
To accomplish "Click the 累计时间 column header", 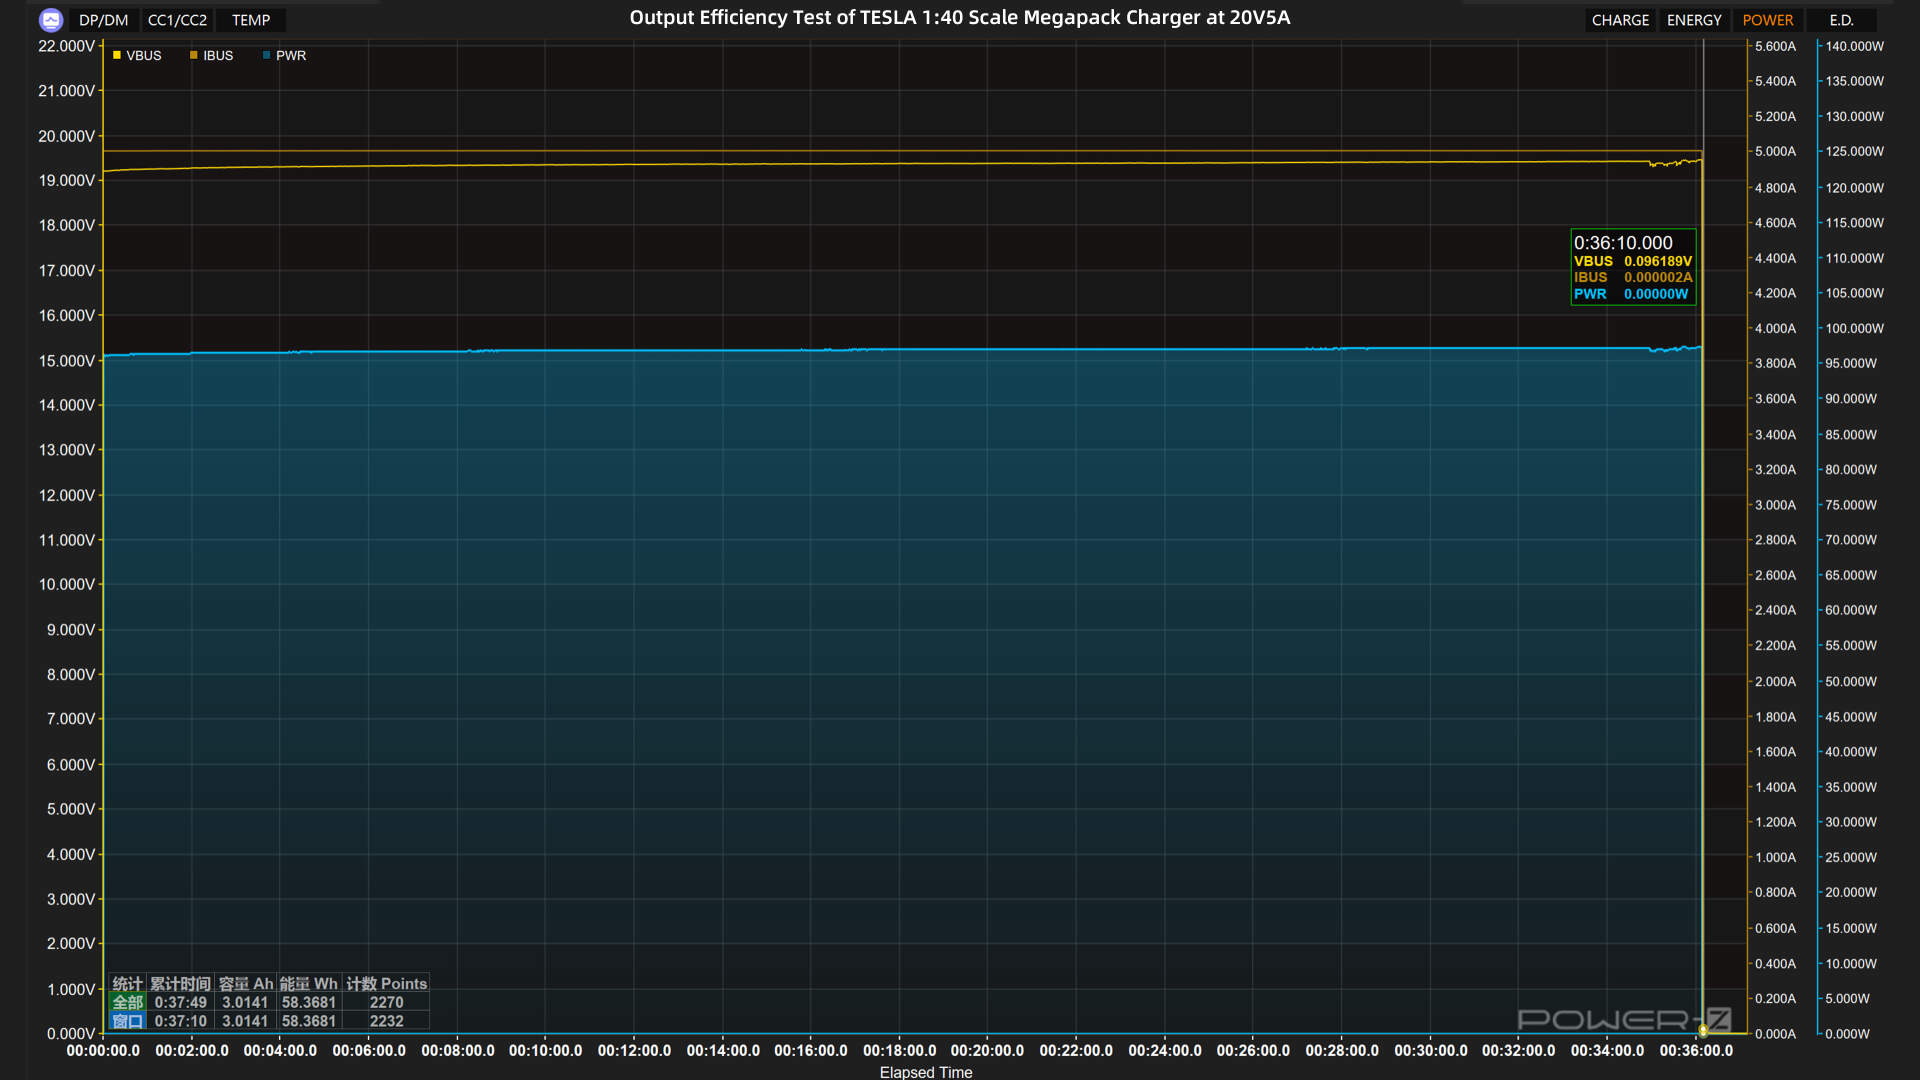I will pyautogui.click(x=180, y=984).
